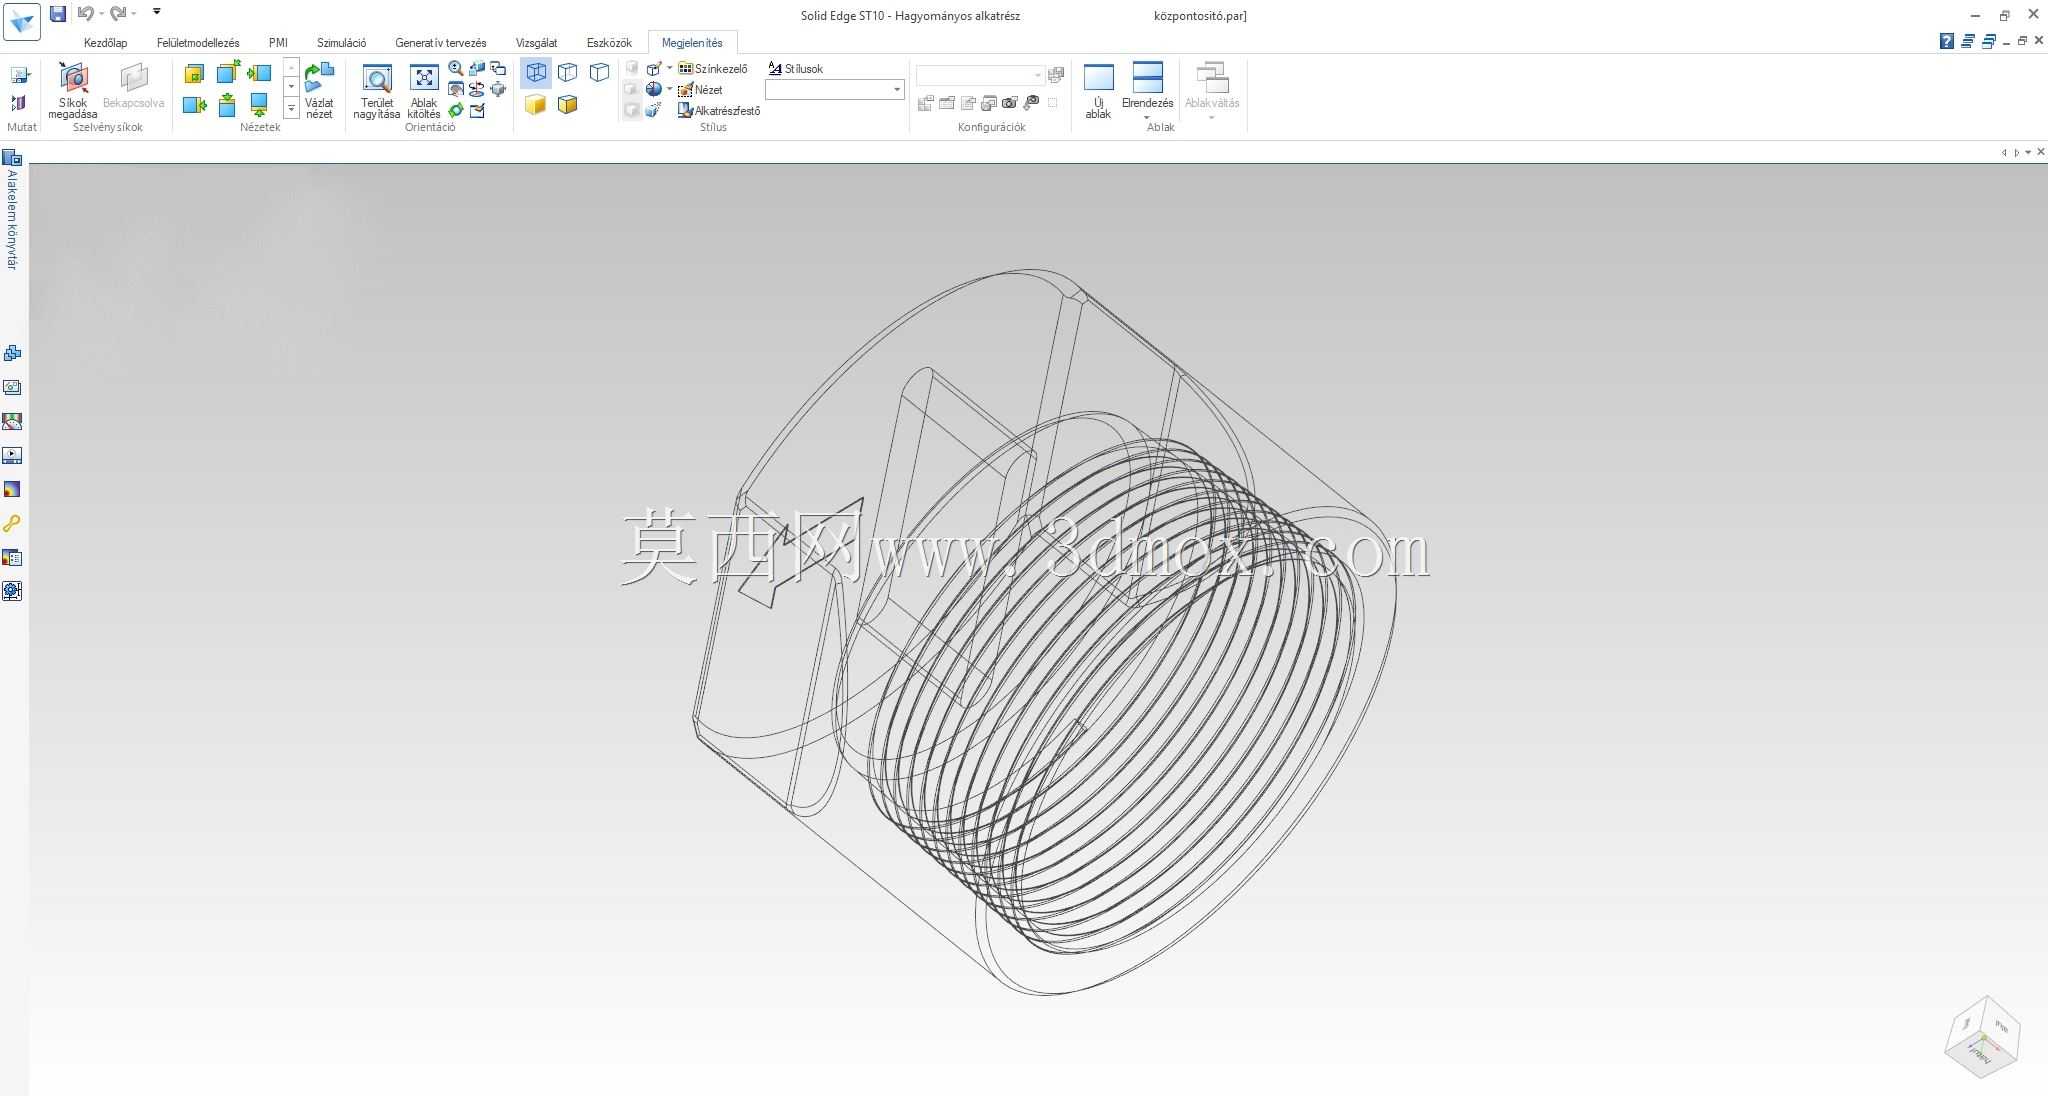Toggle the wireframe display style
The width and height of the screenshot is (2048, 1096).
tap(536, 72)
